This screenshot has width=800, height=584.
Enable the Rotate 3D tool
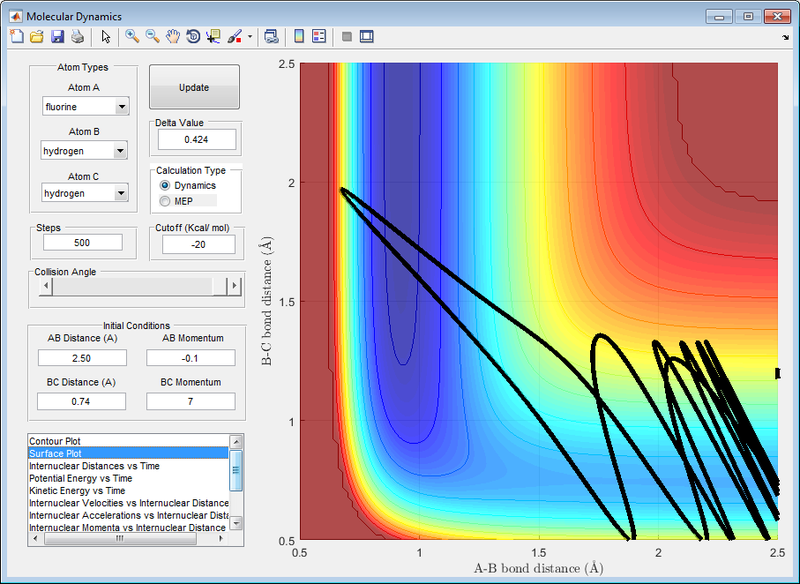pyautogui.click(x=193, y=36)
